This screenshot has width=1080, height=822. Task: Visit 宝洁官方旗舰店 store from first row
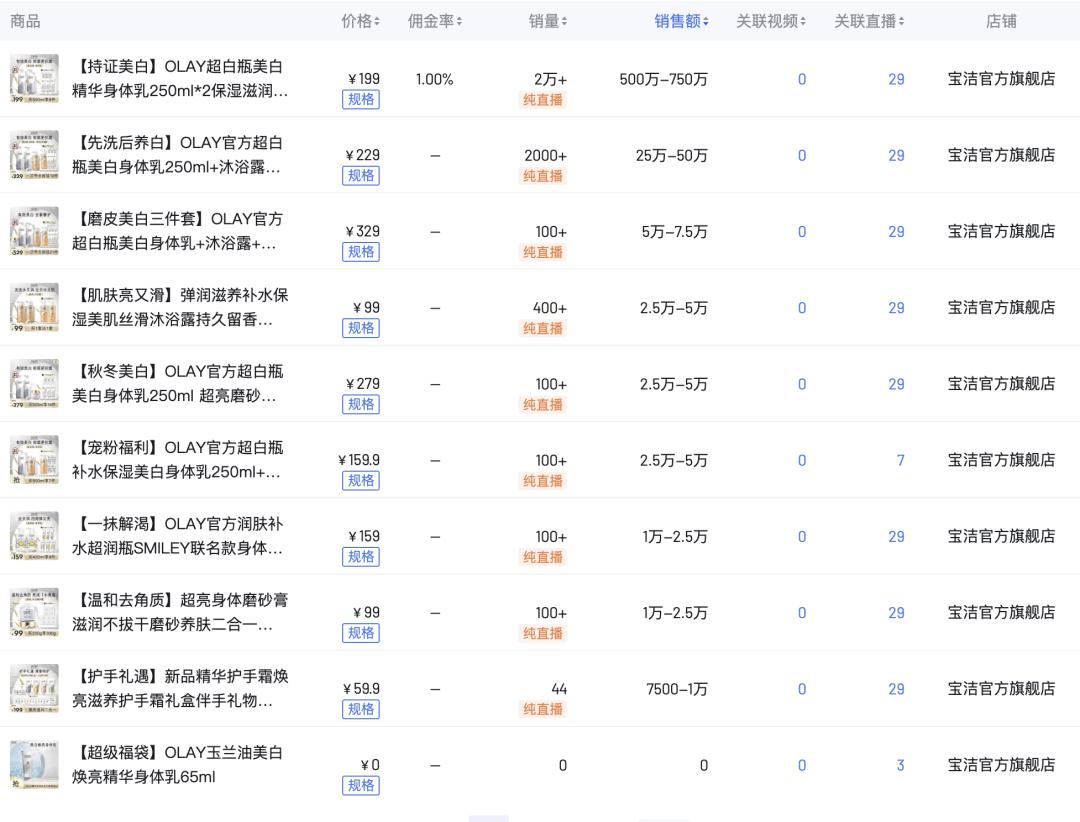tap(1001, 79)
